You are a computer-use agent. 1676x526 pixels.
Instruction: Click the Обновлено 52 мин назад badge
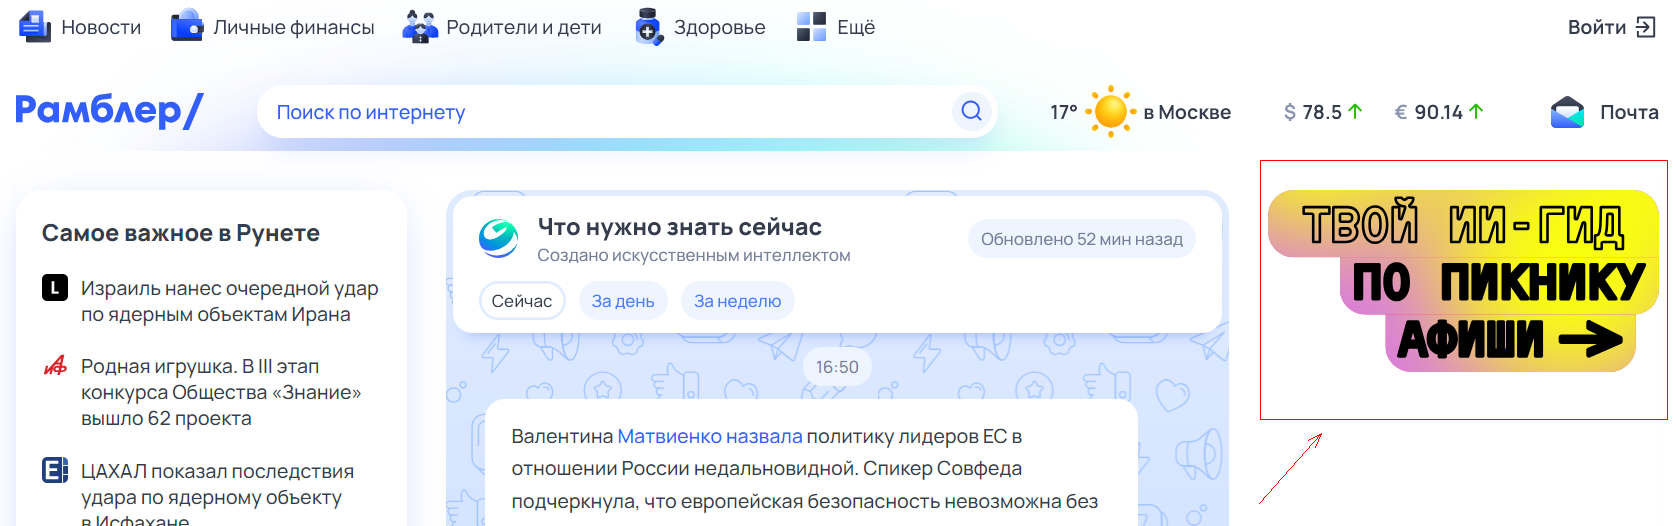pos(1082,239)
